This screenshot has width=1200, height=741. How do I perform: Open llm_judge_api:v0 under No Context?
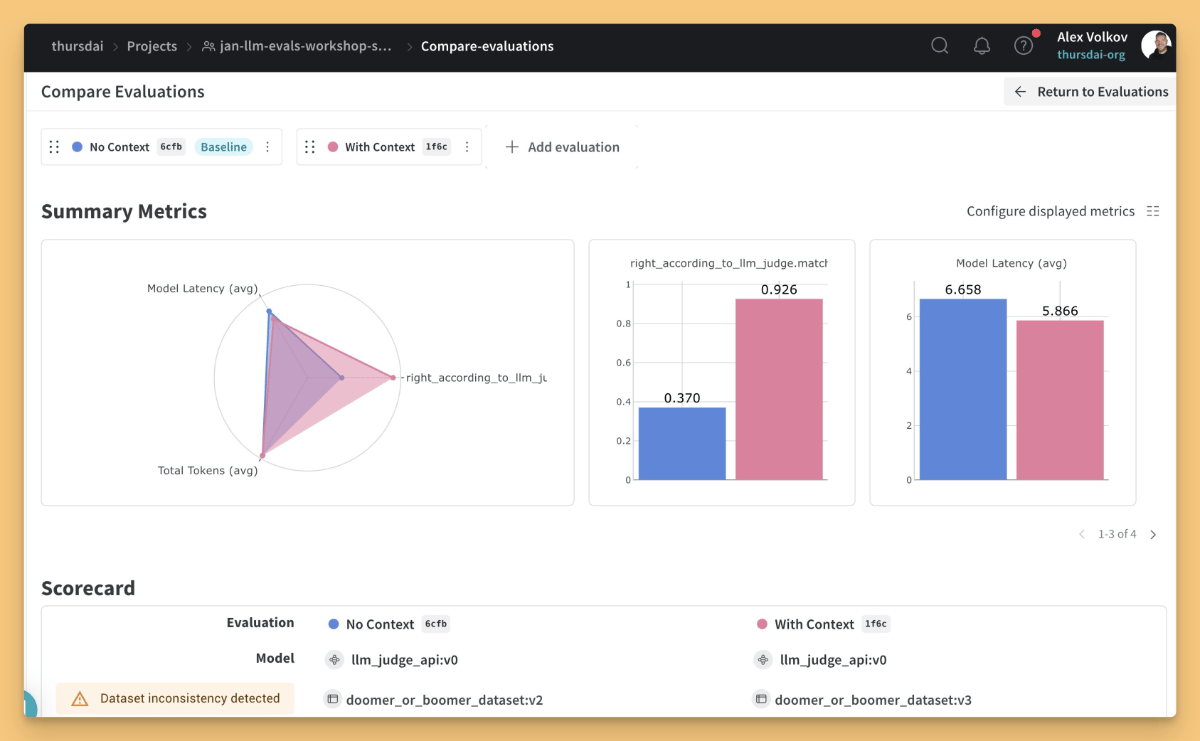405,660
